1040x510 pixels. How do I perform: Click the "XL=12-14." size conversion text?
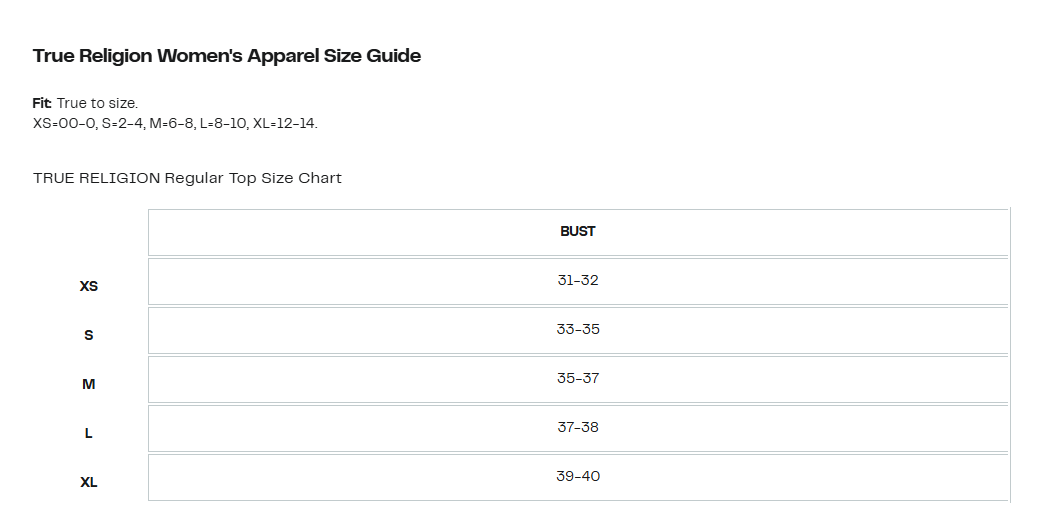tap(286, 123)
